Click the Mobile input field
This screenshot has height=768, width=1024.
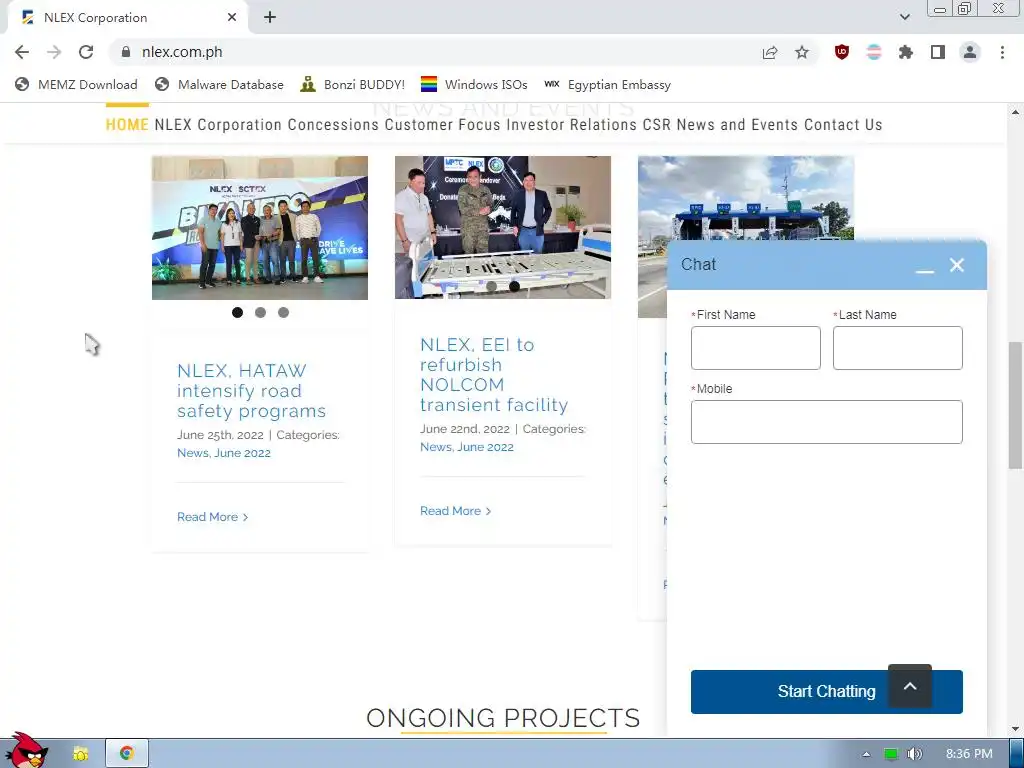[827, 422]
